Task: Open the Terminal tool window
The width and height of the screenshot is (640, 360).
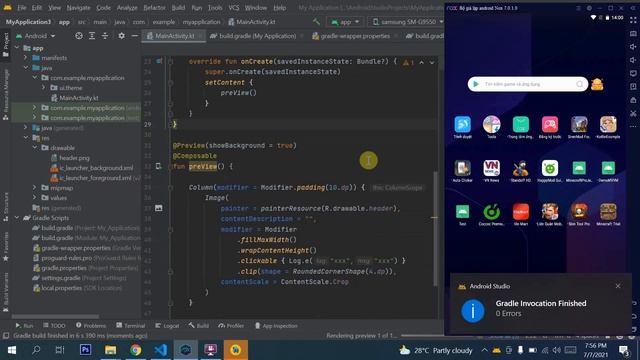Action: 131,325
